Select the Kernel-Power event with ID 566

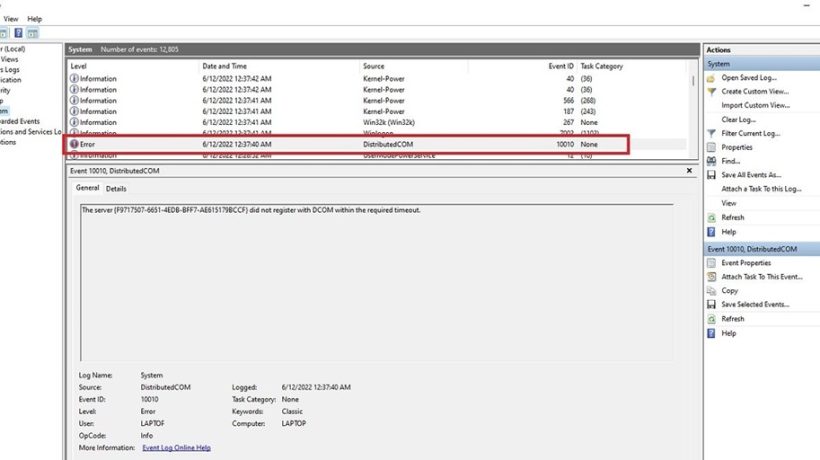tap(377, 100)
